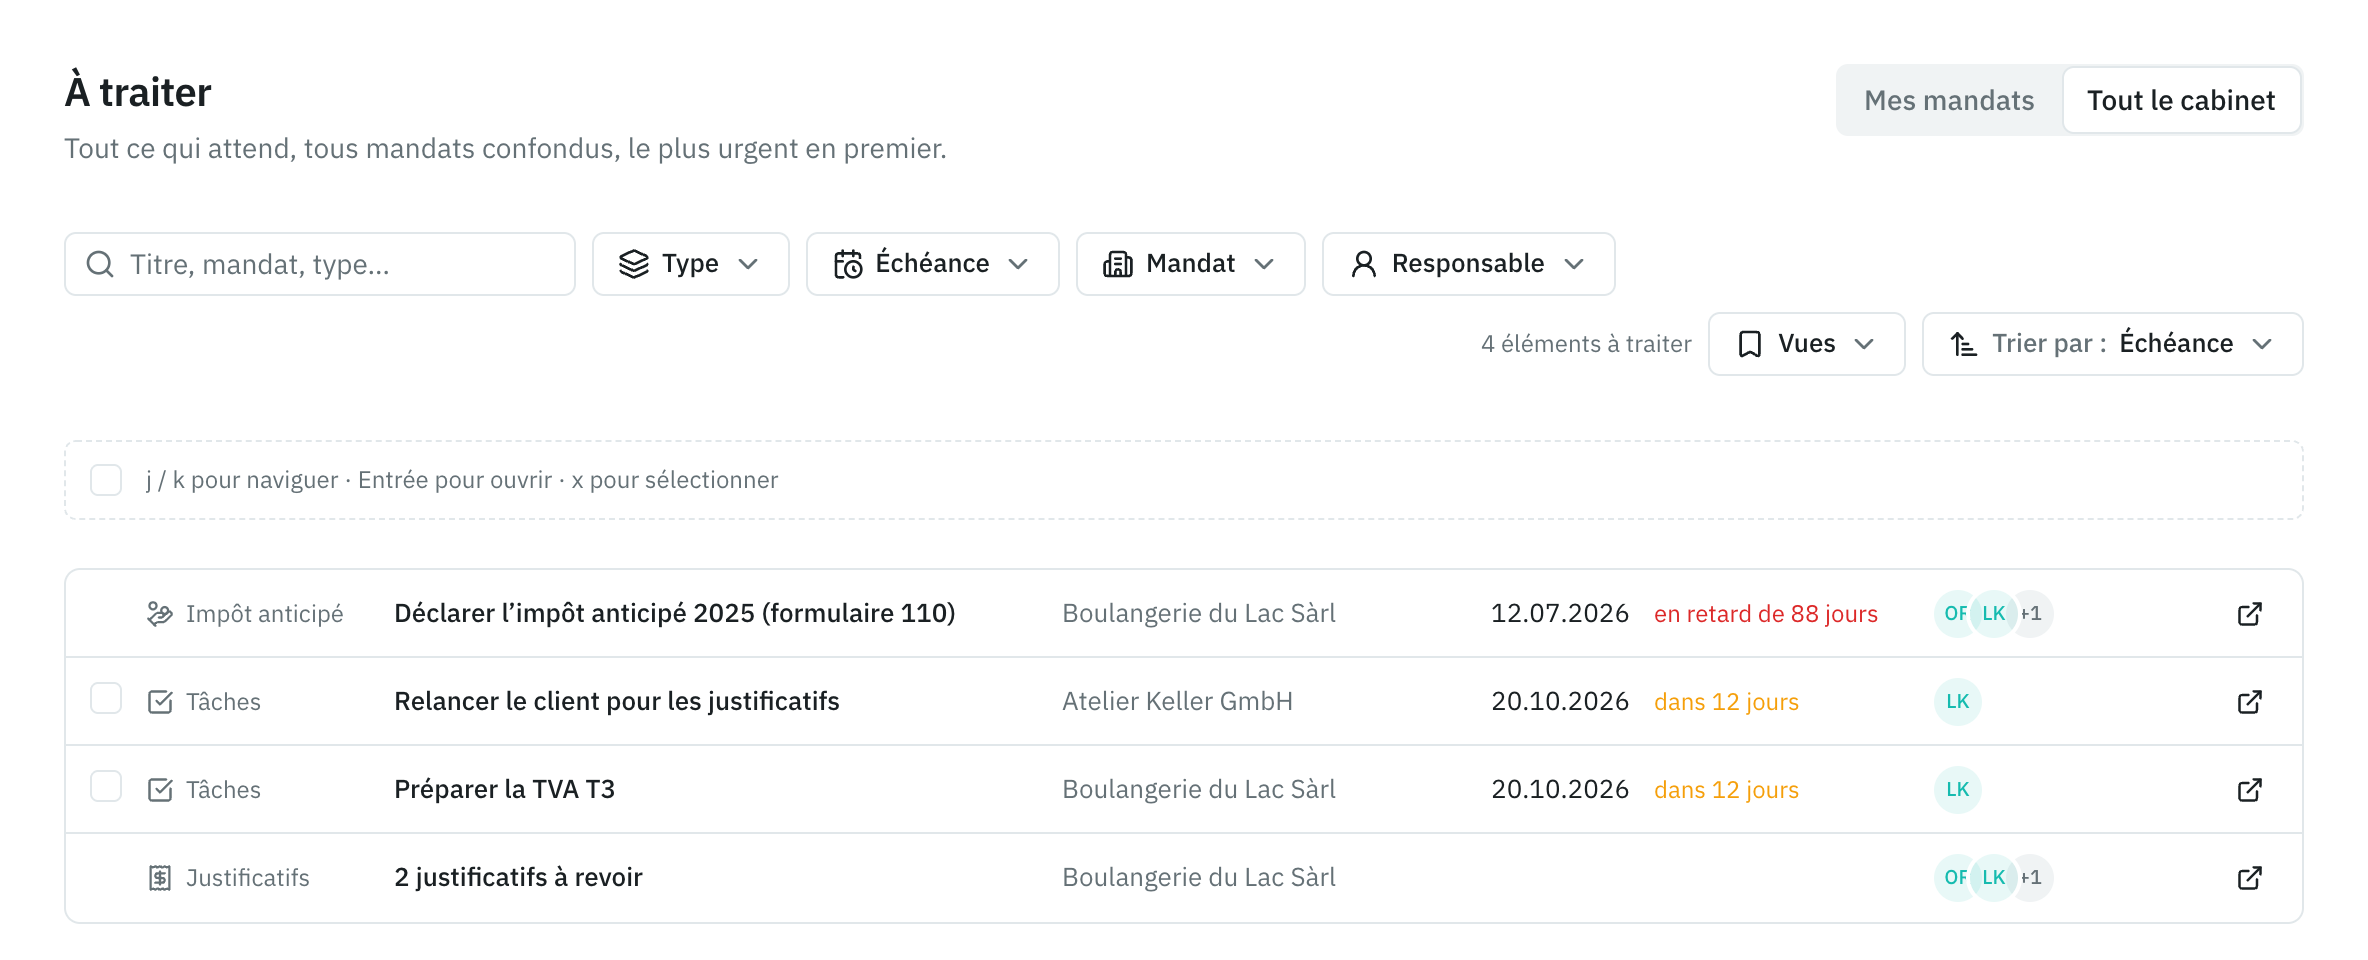2368x960 pixels.
Task: Click the +1 avatar in impôt anticipé row
Action: point(2032,614)
